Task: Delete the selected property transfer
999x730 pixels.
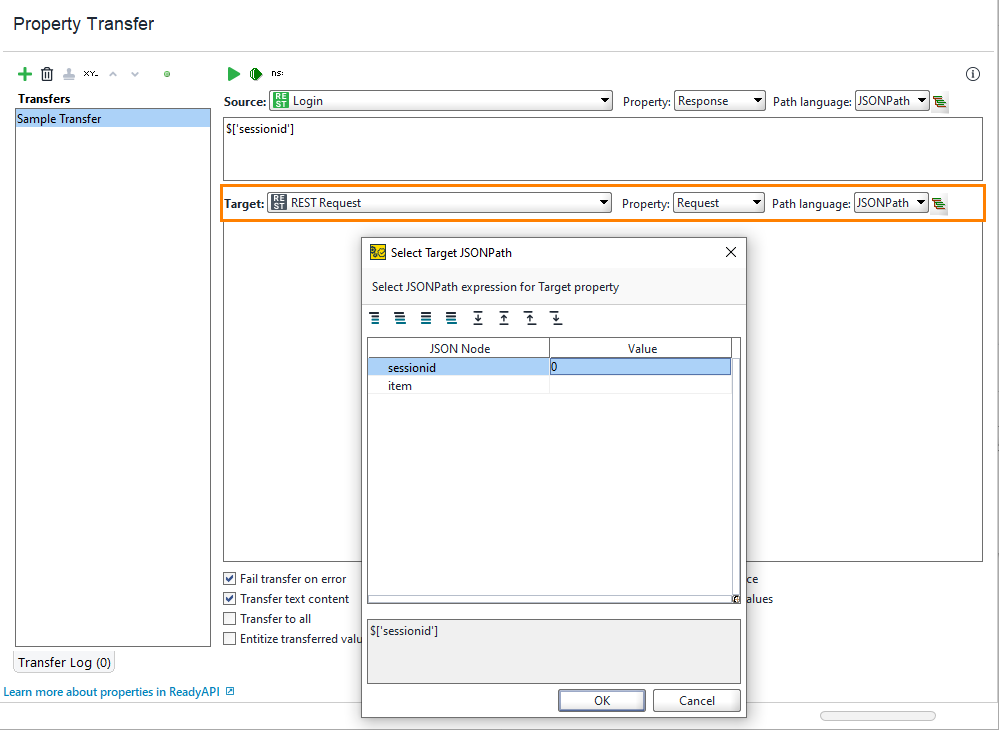Action: tap(46, 73)
